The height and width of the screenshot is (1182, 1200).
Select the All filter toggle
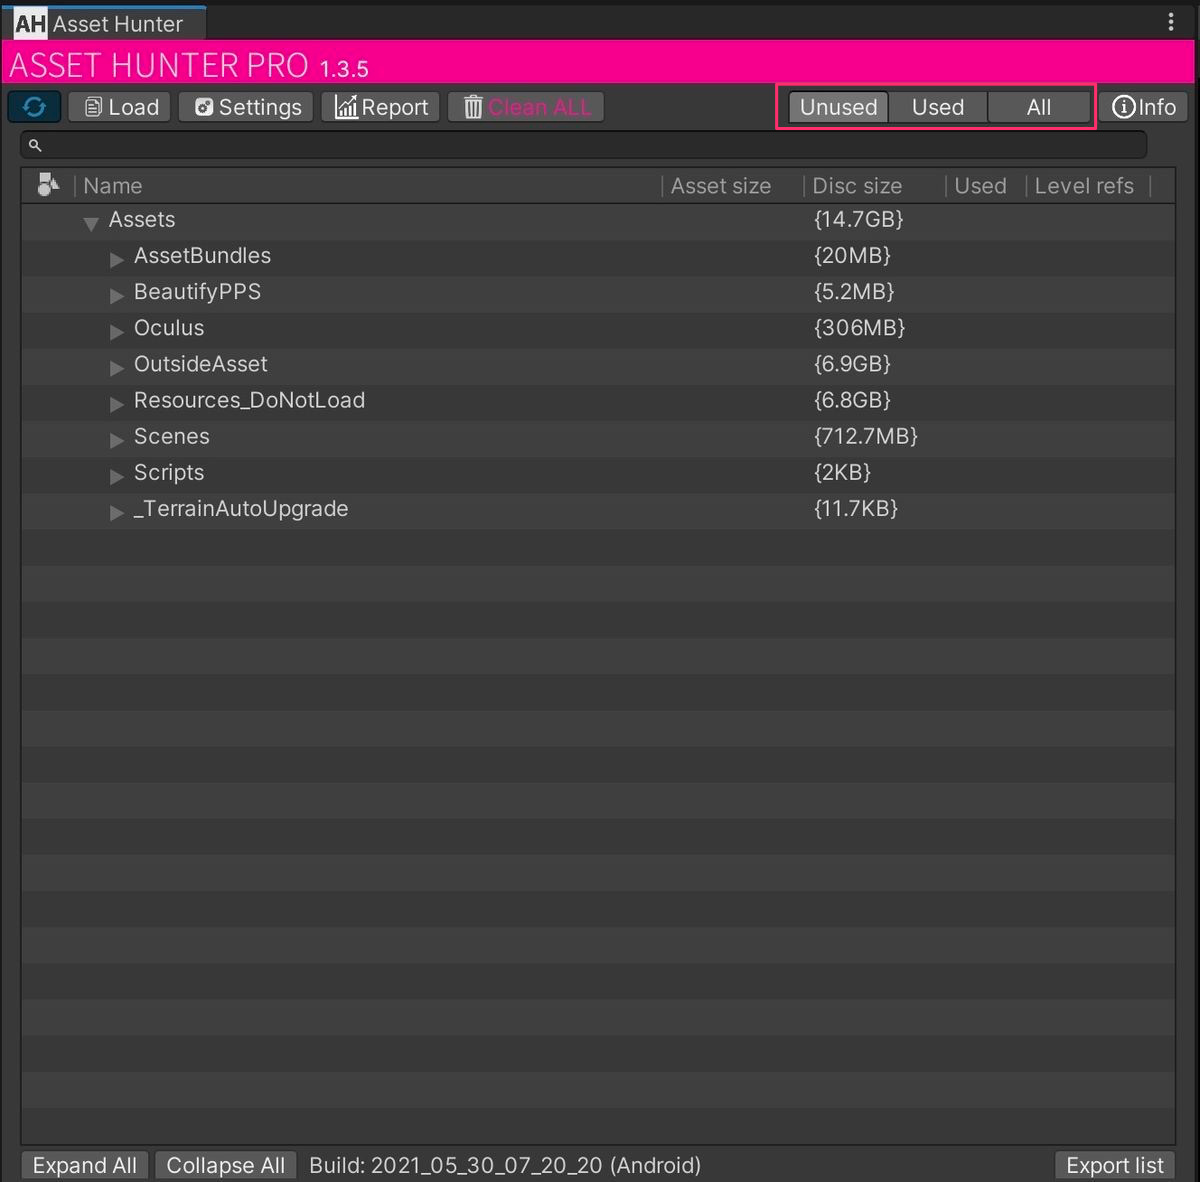[x=1039, y=107]
